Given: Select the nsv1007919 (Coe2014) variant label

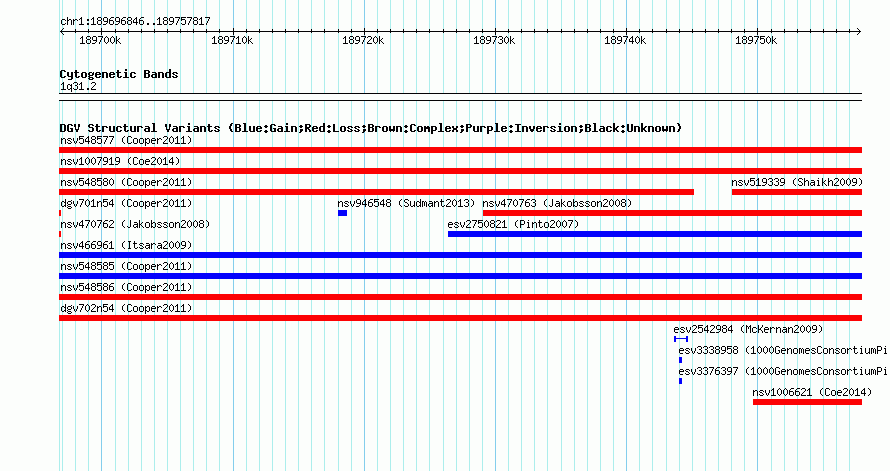Looking at the screenshot, I should (120, 161).
